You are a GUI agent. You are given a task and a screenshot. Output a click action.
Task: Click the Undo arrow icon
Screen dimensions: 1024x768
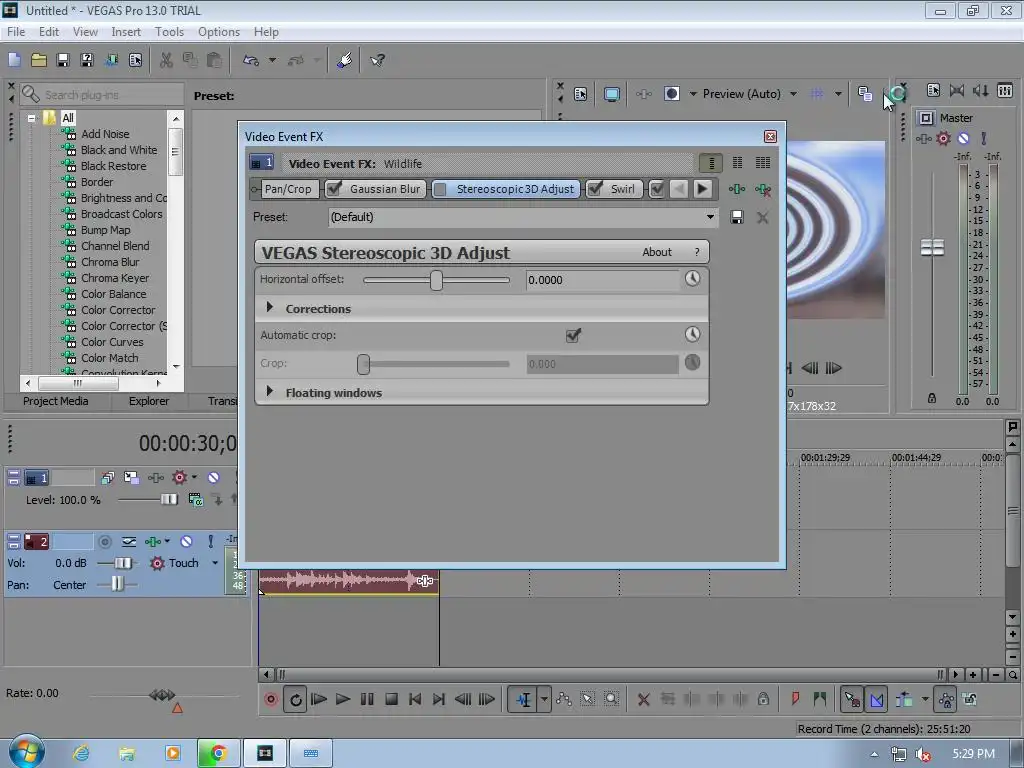(x=251, y=60)
